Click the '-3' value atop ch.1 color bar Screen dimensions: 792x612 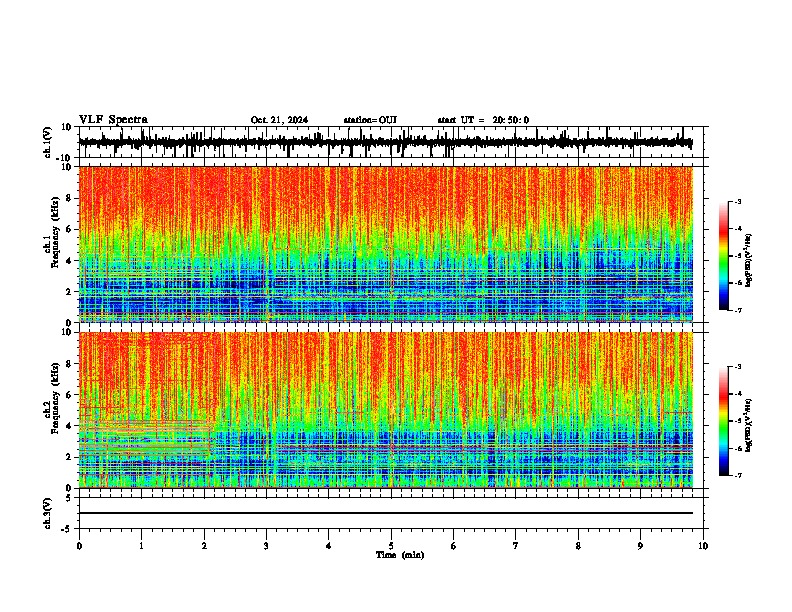737,201
